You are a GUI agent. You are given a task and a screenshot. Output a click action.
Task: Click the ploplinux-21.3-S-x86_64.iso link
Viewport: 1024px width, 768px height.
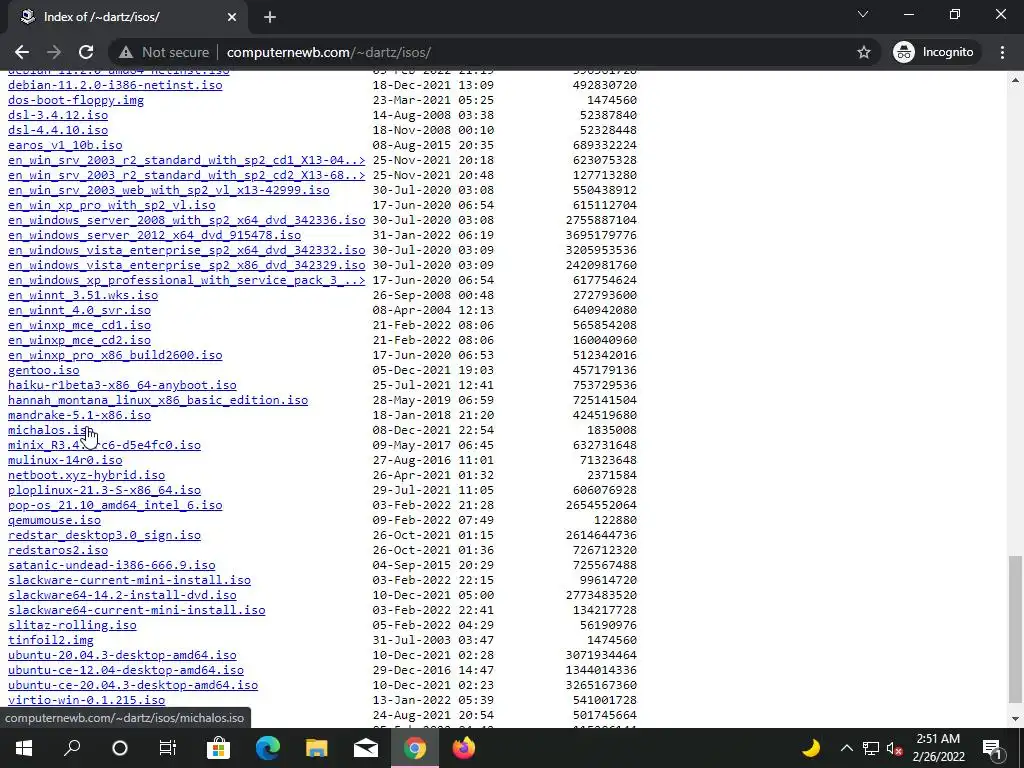pyautogui.click(x=104, y=490)
